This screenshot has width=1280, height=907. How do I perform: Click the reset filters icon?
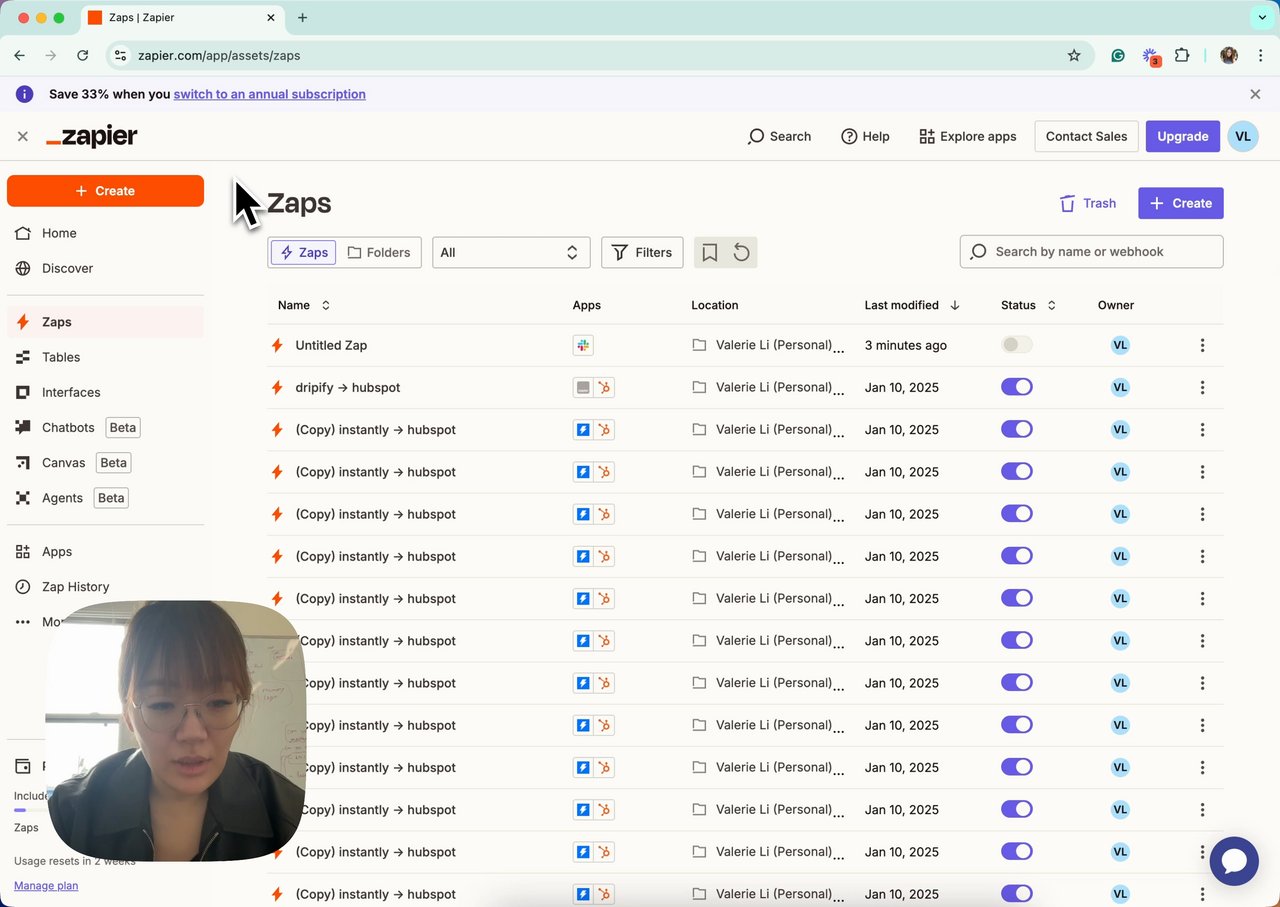741,253
